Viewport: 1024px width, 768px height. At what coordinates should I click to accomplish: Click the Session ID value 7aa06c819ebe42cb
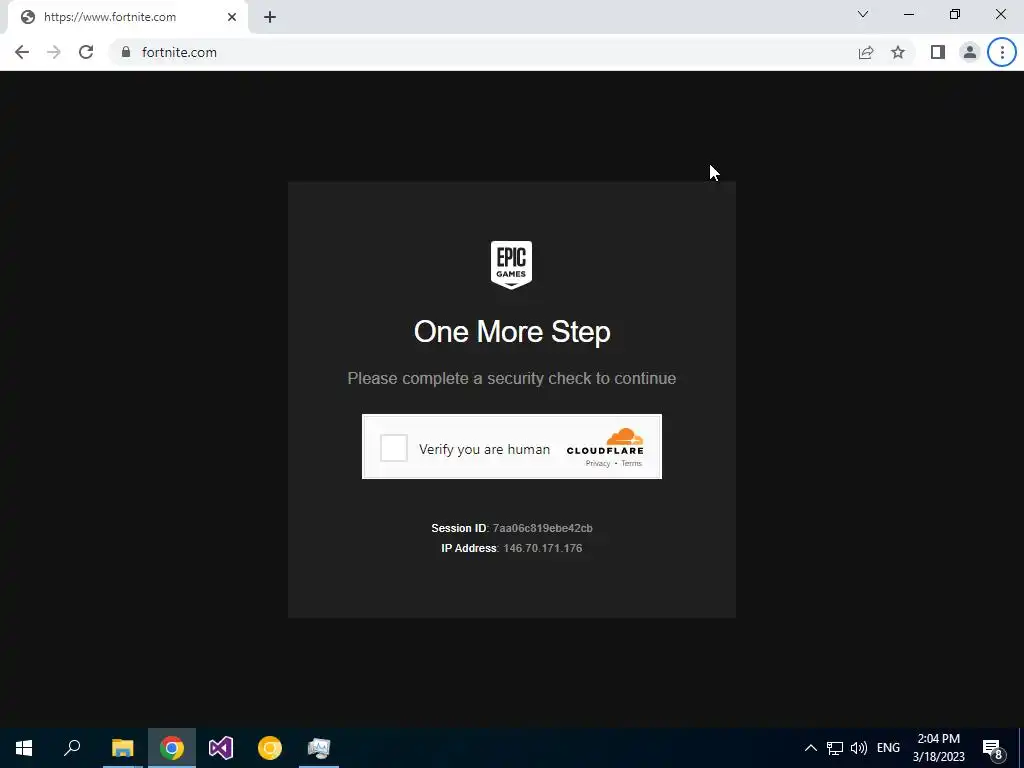pyautogui.click(x=543, y=528)
